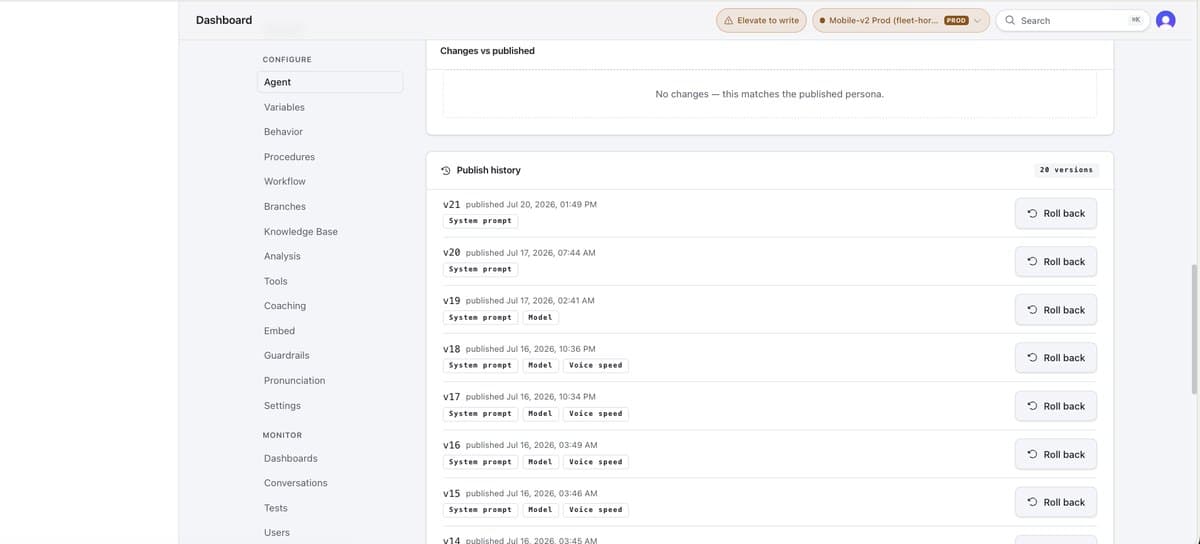
Task: Click the 20 versions badge
Action: pos(1066,170)
